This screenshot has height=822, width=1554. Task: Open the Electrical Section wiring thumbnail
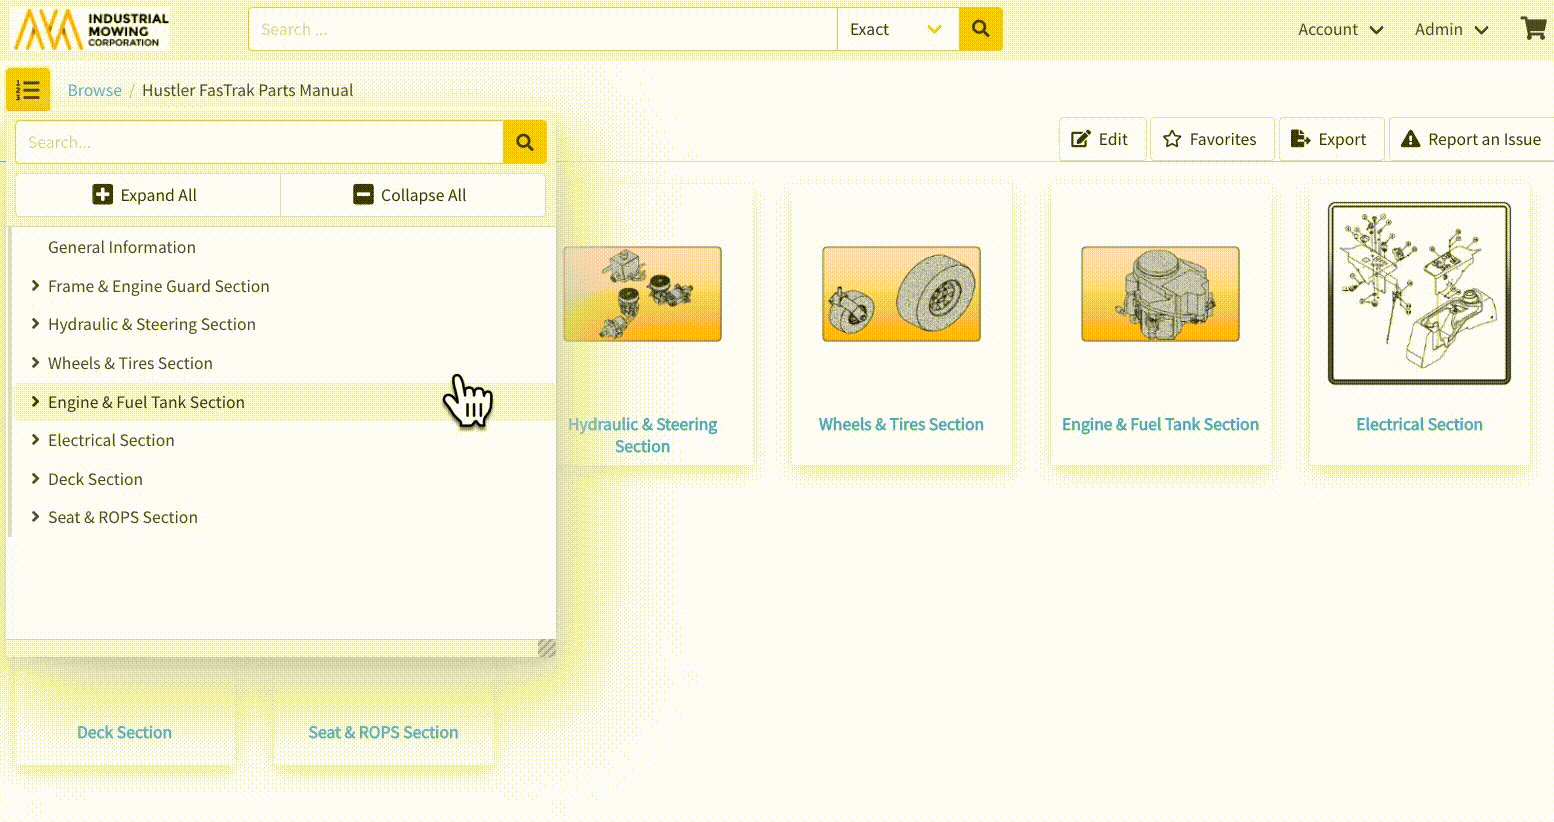(1419, 294)
